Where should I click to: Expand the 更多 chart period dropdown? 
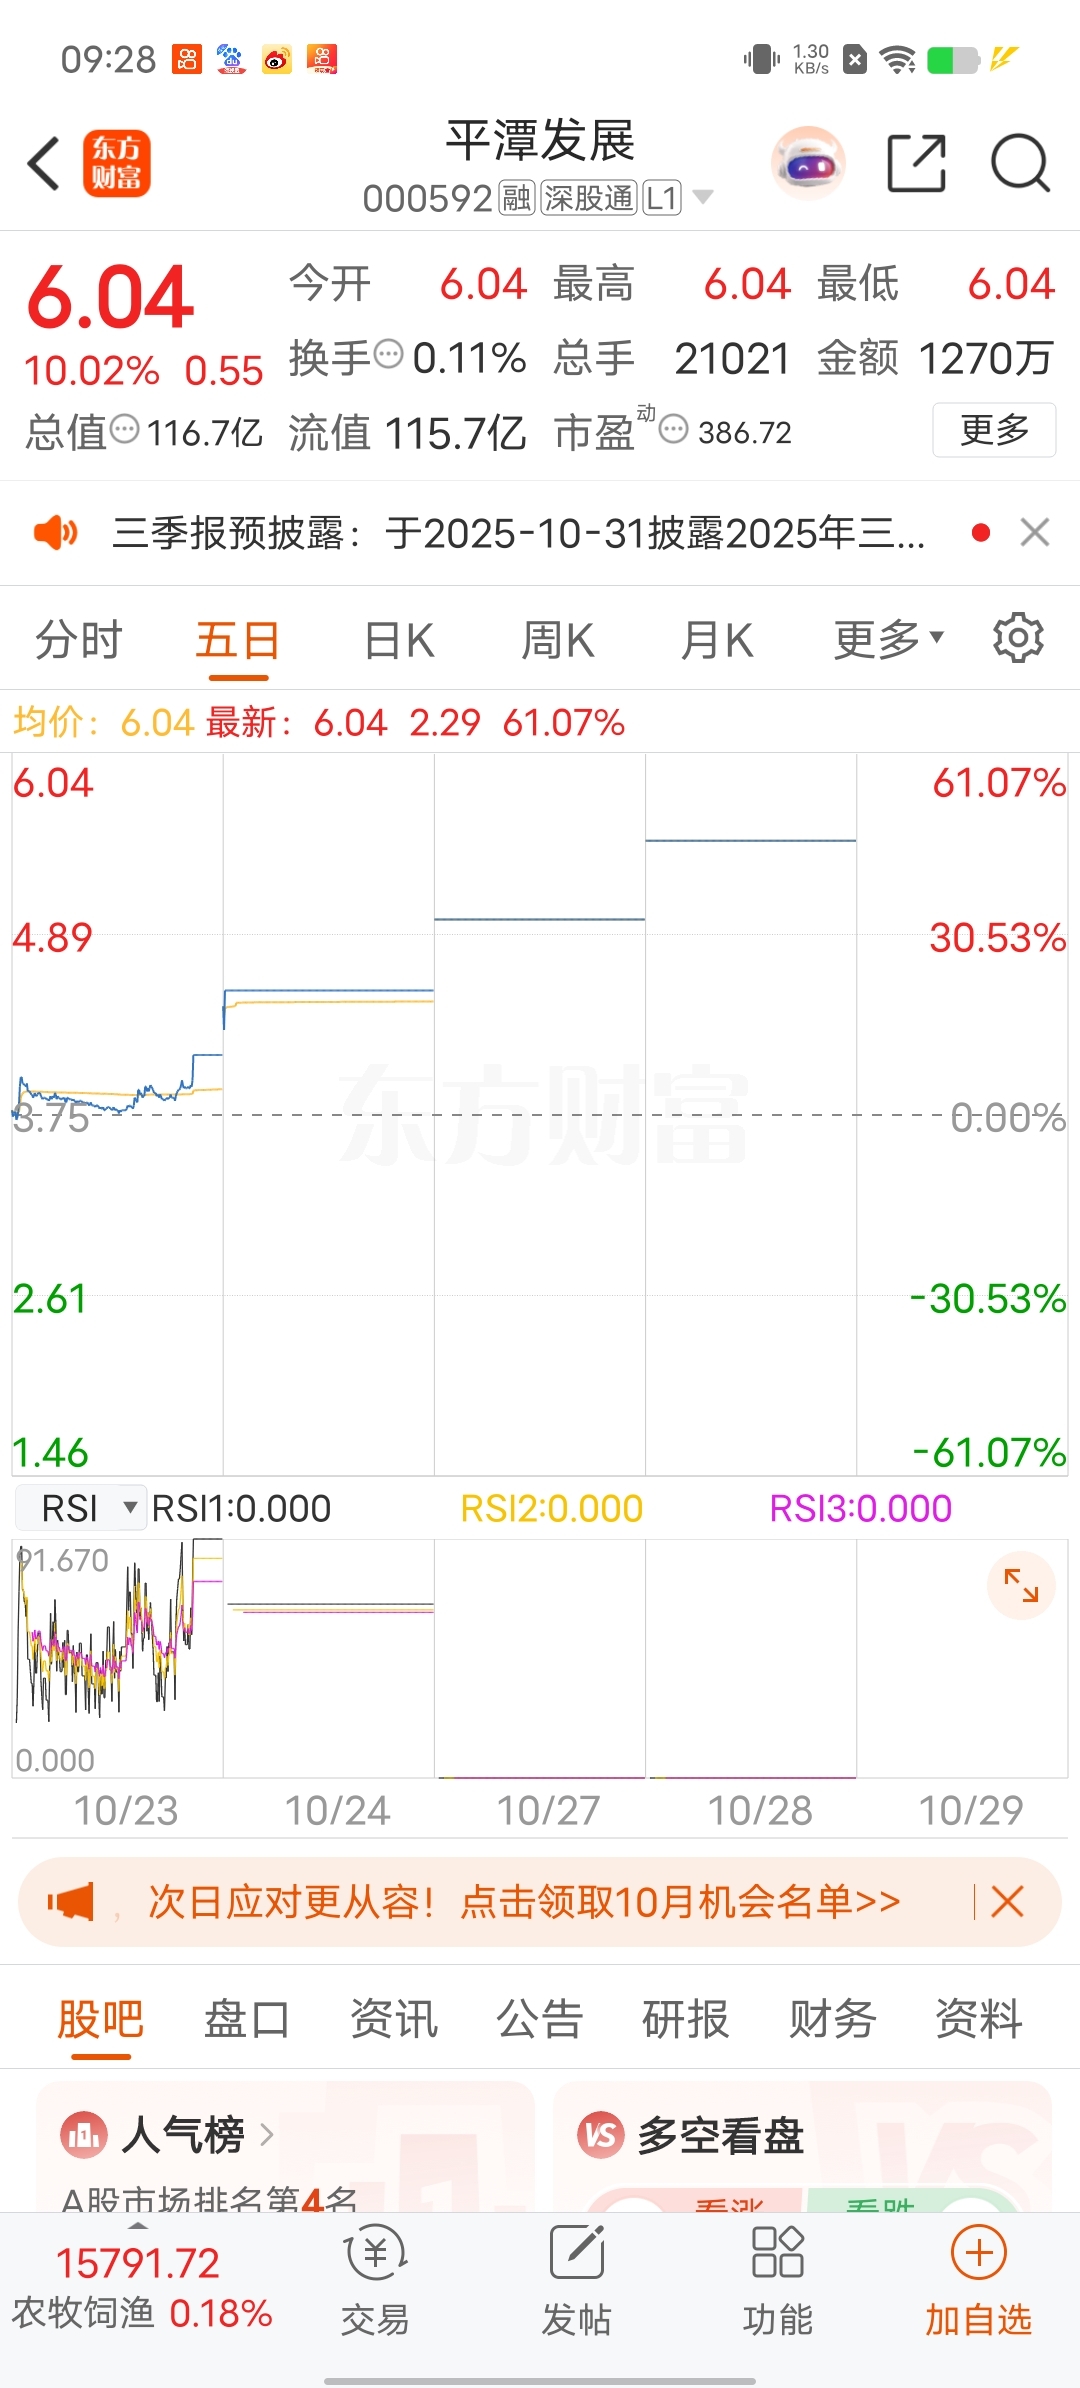(889, 639)
